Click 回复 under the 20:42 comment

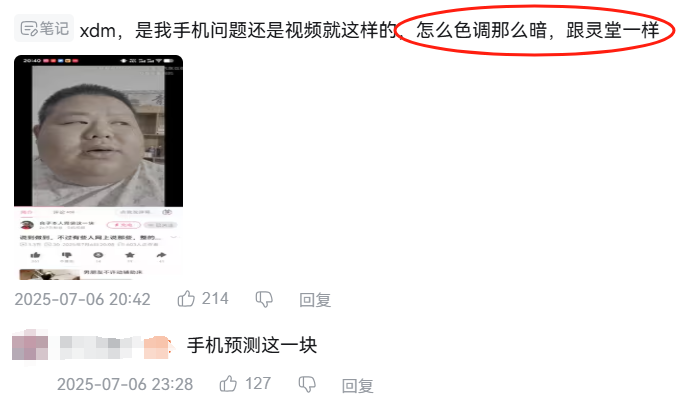pos(315,300)
